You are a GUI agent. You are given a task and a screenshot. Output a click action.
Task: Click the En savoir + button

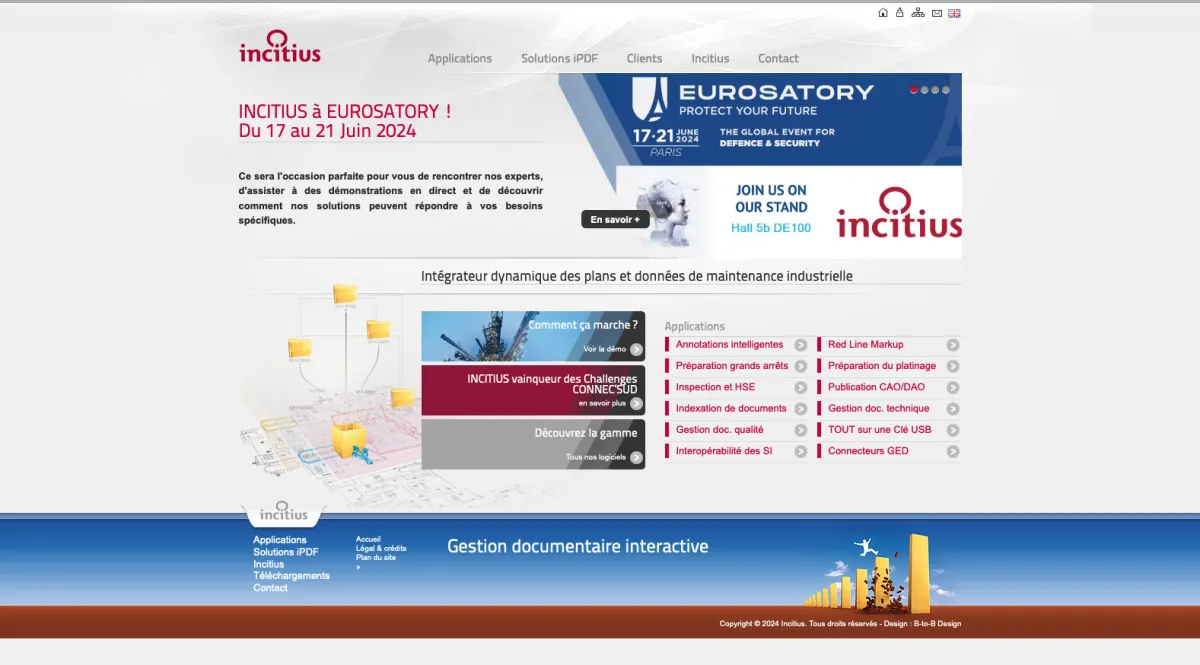(615, 219)
